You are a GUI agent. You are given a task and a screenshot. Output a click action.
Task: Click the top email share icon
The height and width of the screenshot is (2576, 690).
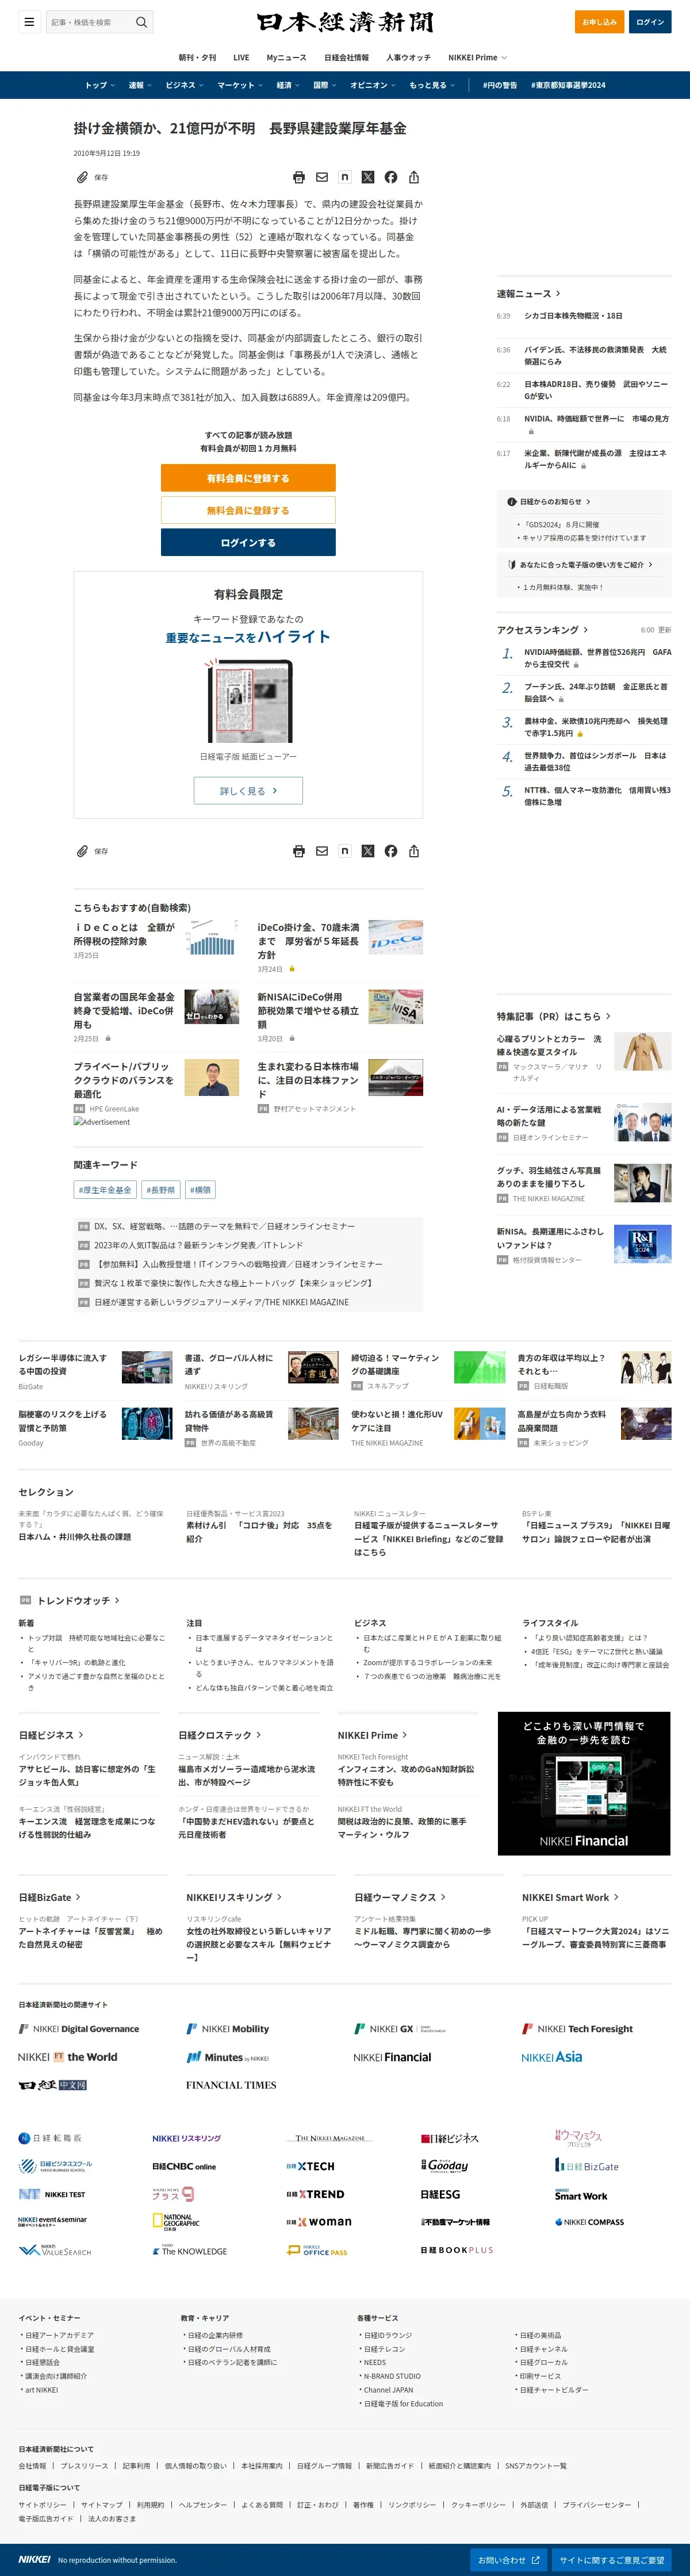(x=322, y=177)
